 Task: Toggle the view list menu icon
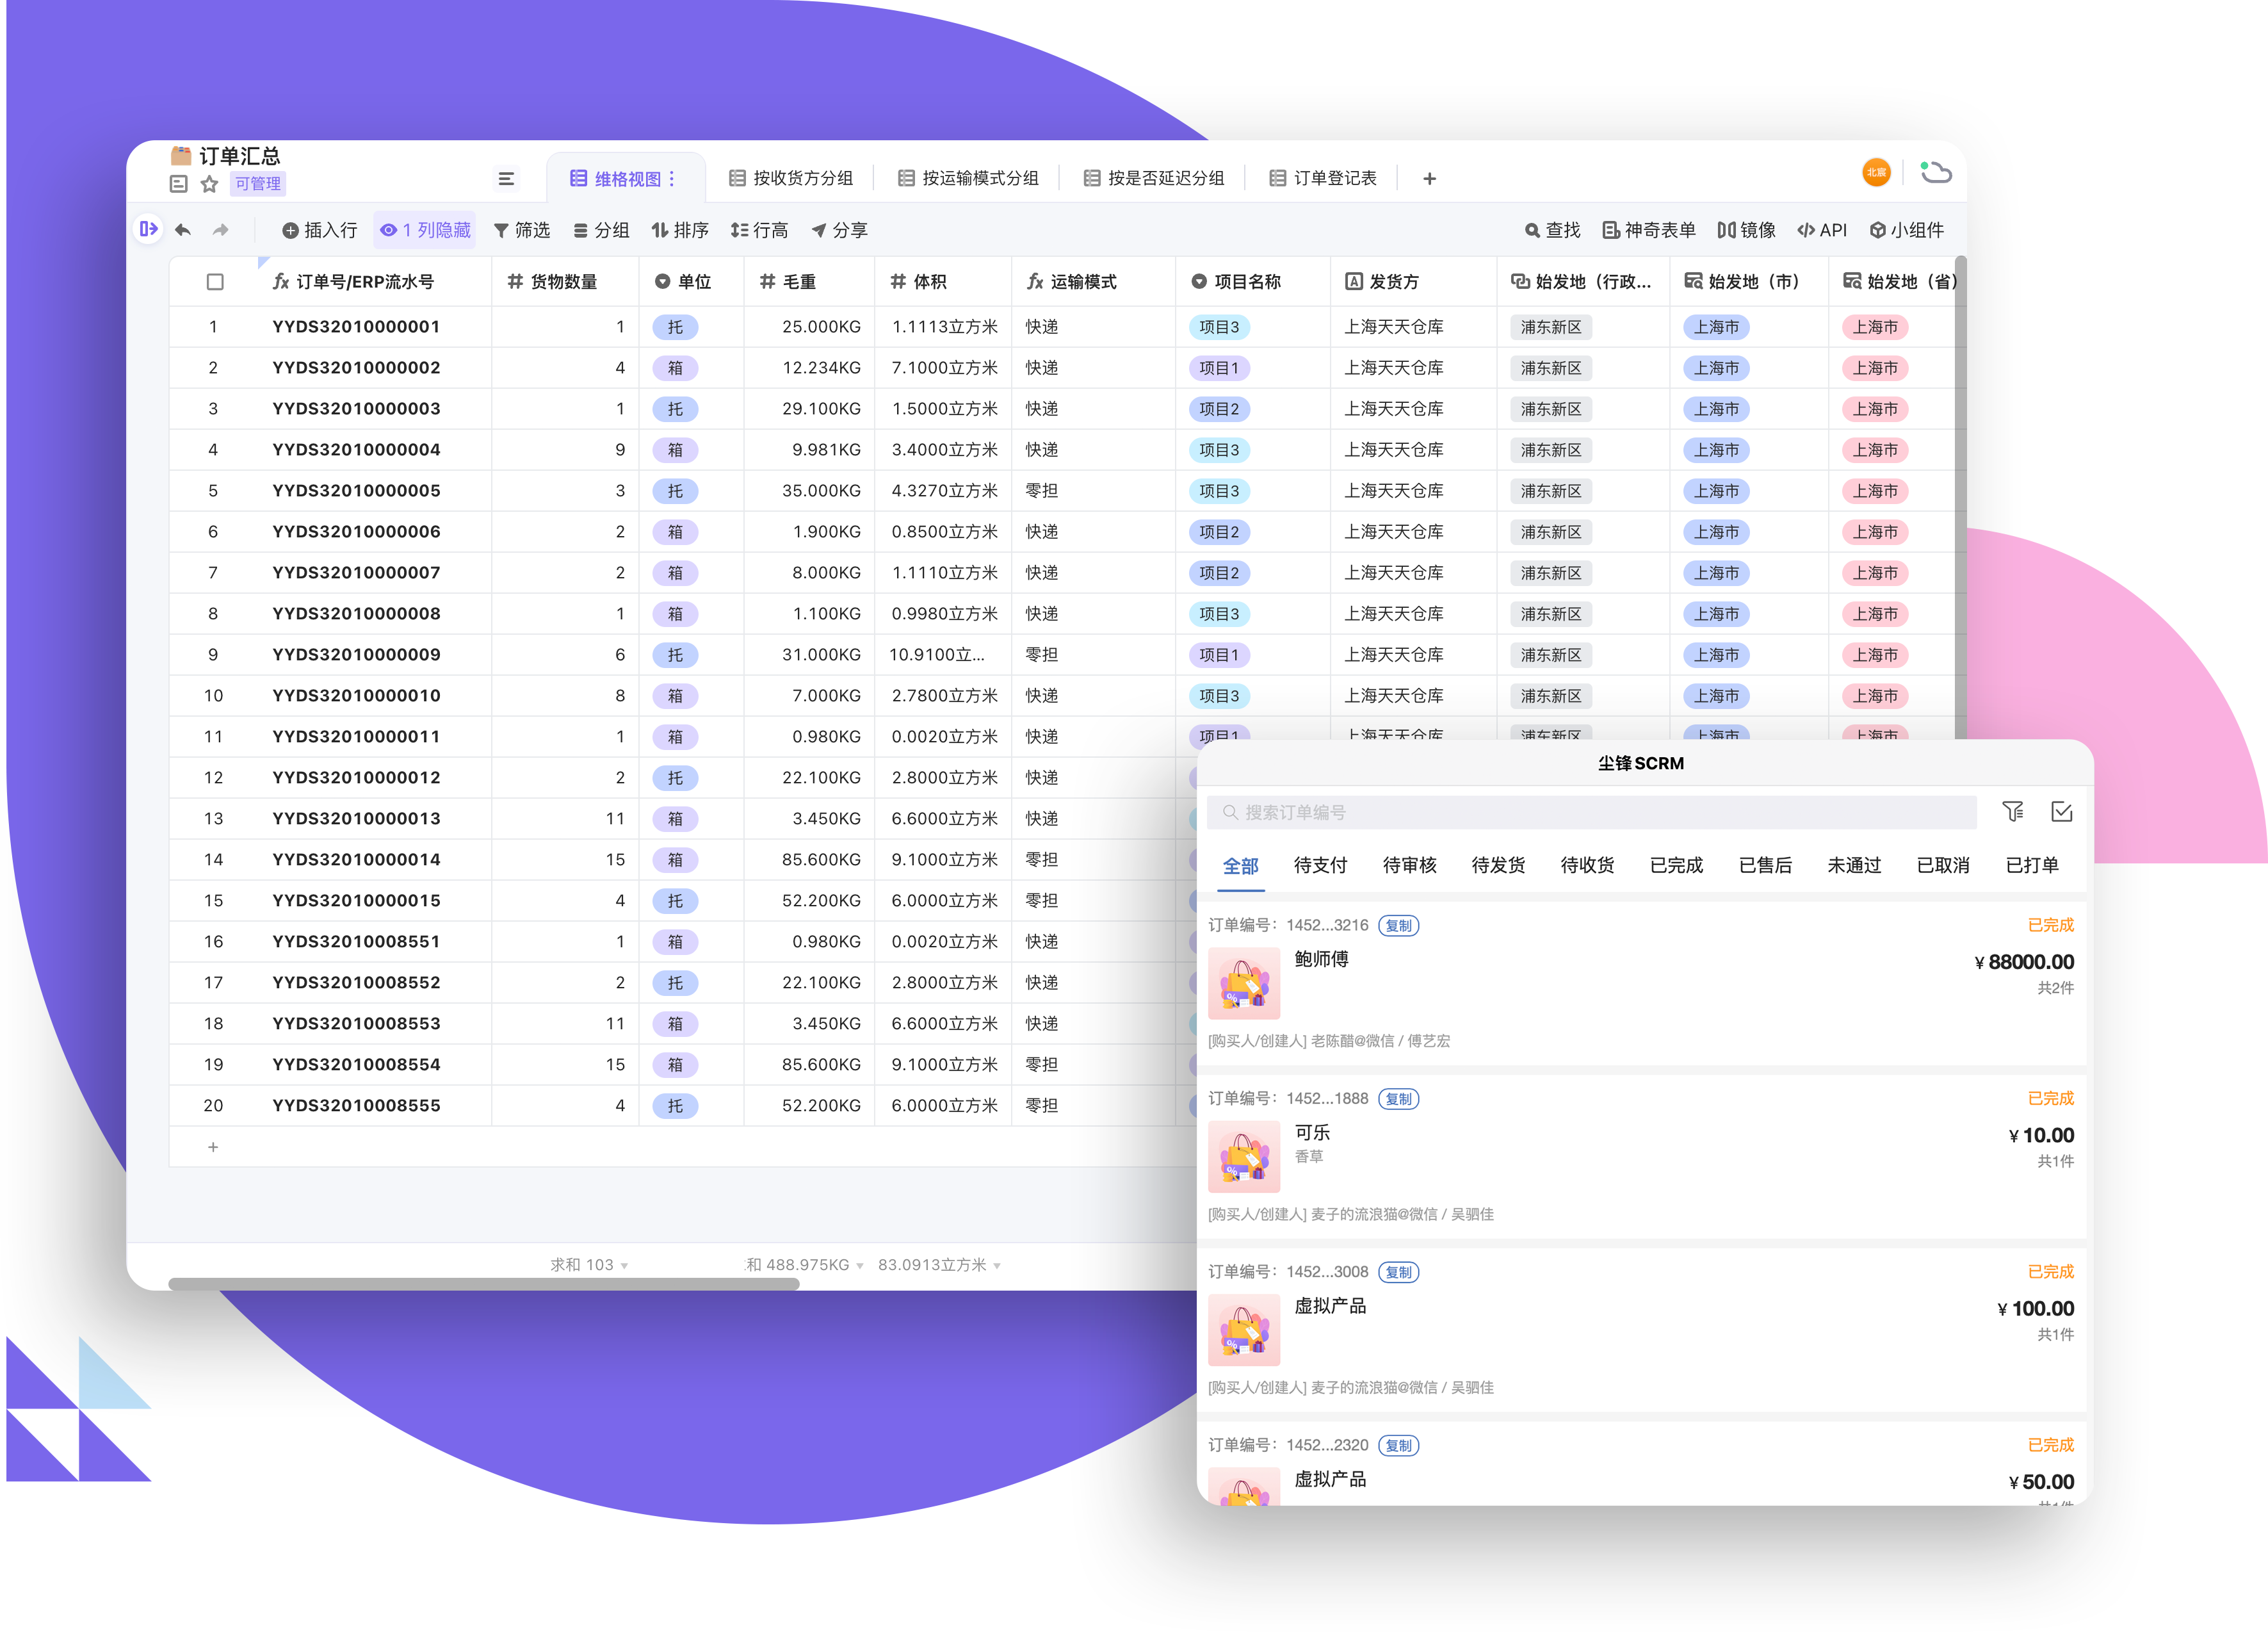[x=506, y=179]
